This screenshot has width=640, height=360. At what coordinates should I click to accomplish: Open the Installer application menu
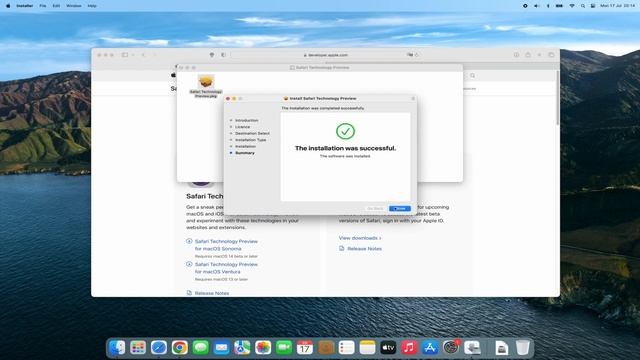pyautogui.click(x=24, y=6)
